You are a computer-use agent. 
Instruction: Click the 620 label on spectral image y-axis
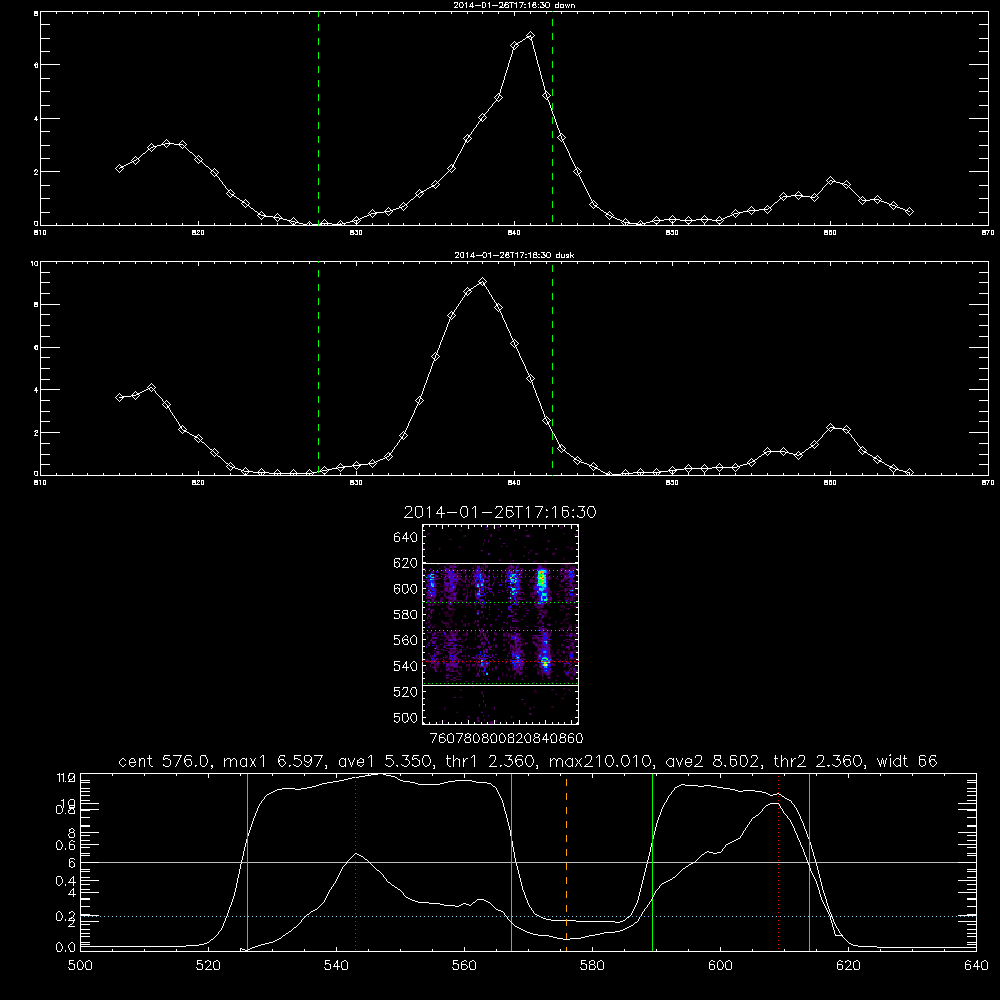(406, 563)
